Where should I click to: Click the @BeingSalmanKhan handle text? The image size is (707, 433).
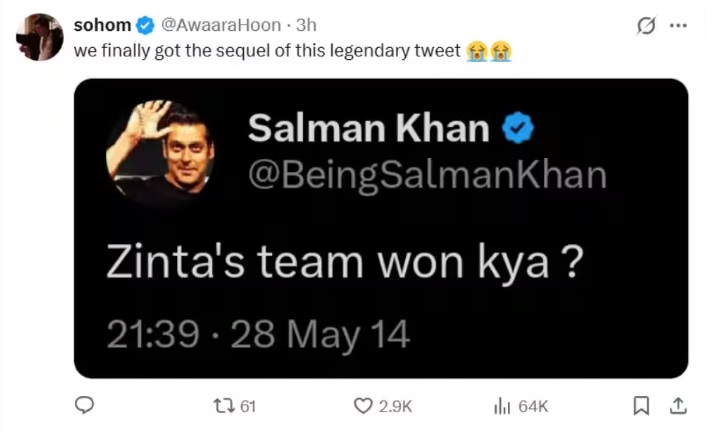[x=427, y=174]
